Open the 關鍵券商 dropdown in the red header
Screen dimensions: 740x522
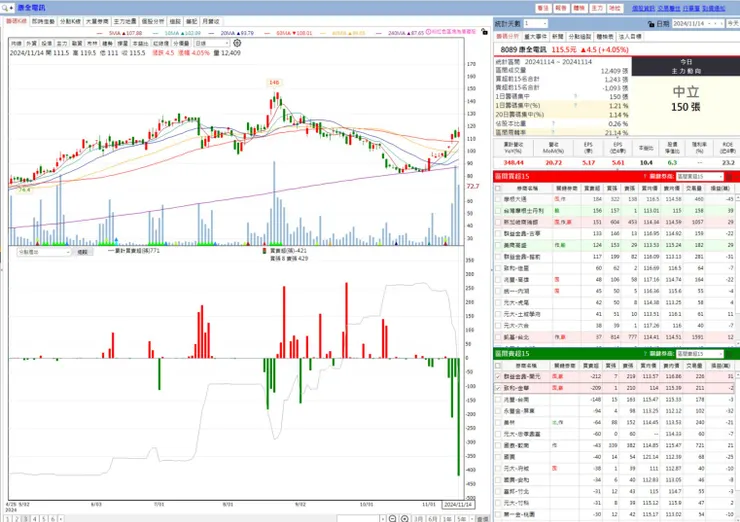tap(699, 177)
